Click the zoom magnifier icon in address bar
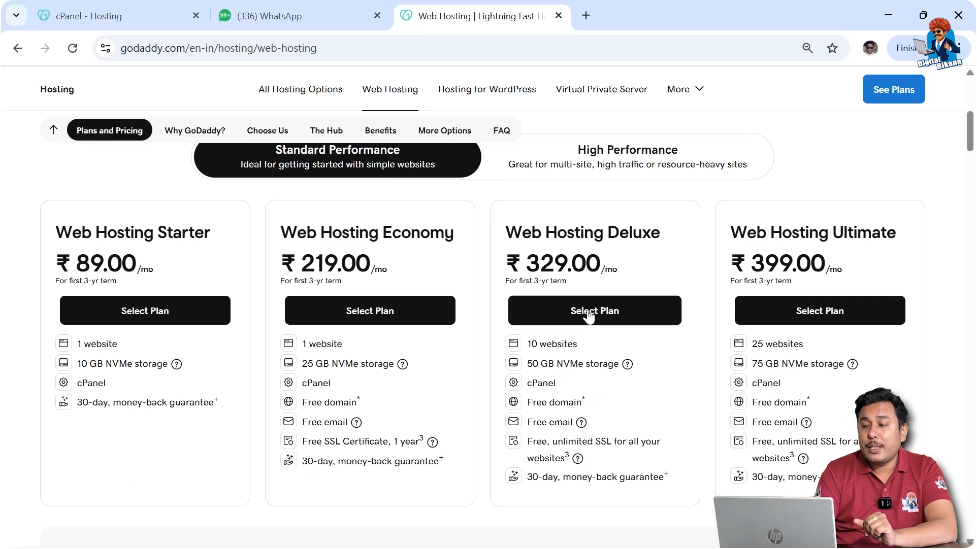The height and width of the screenshot is (549, 977). click(808, 48)
